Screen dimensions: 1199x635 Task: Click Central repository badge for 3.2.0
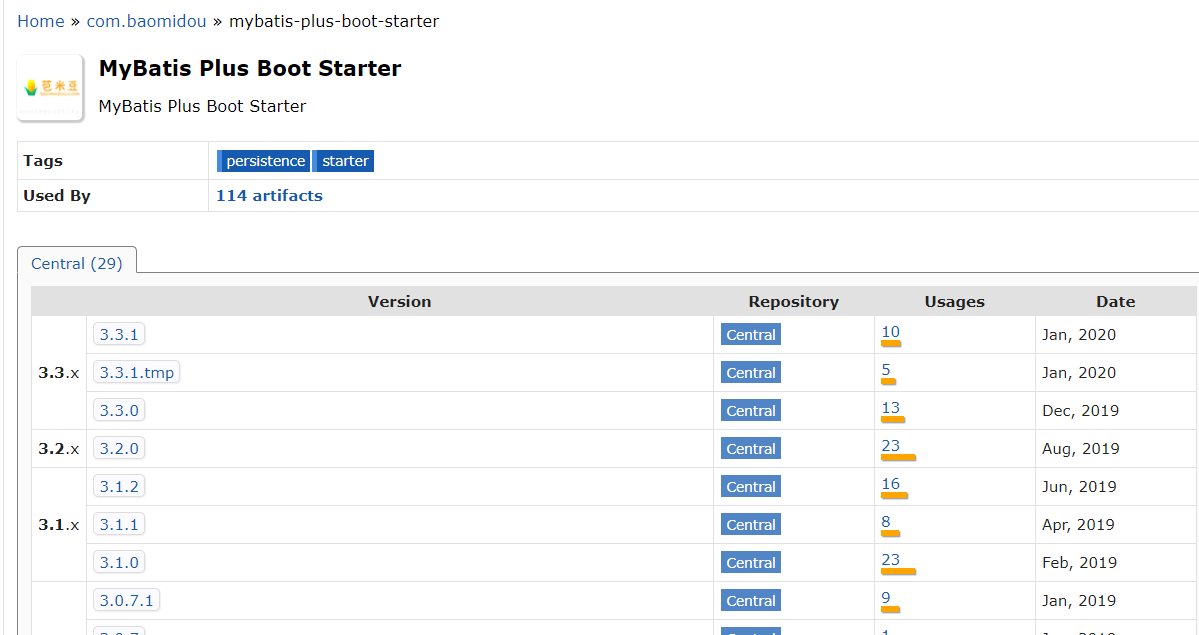751,449
